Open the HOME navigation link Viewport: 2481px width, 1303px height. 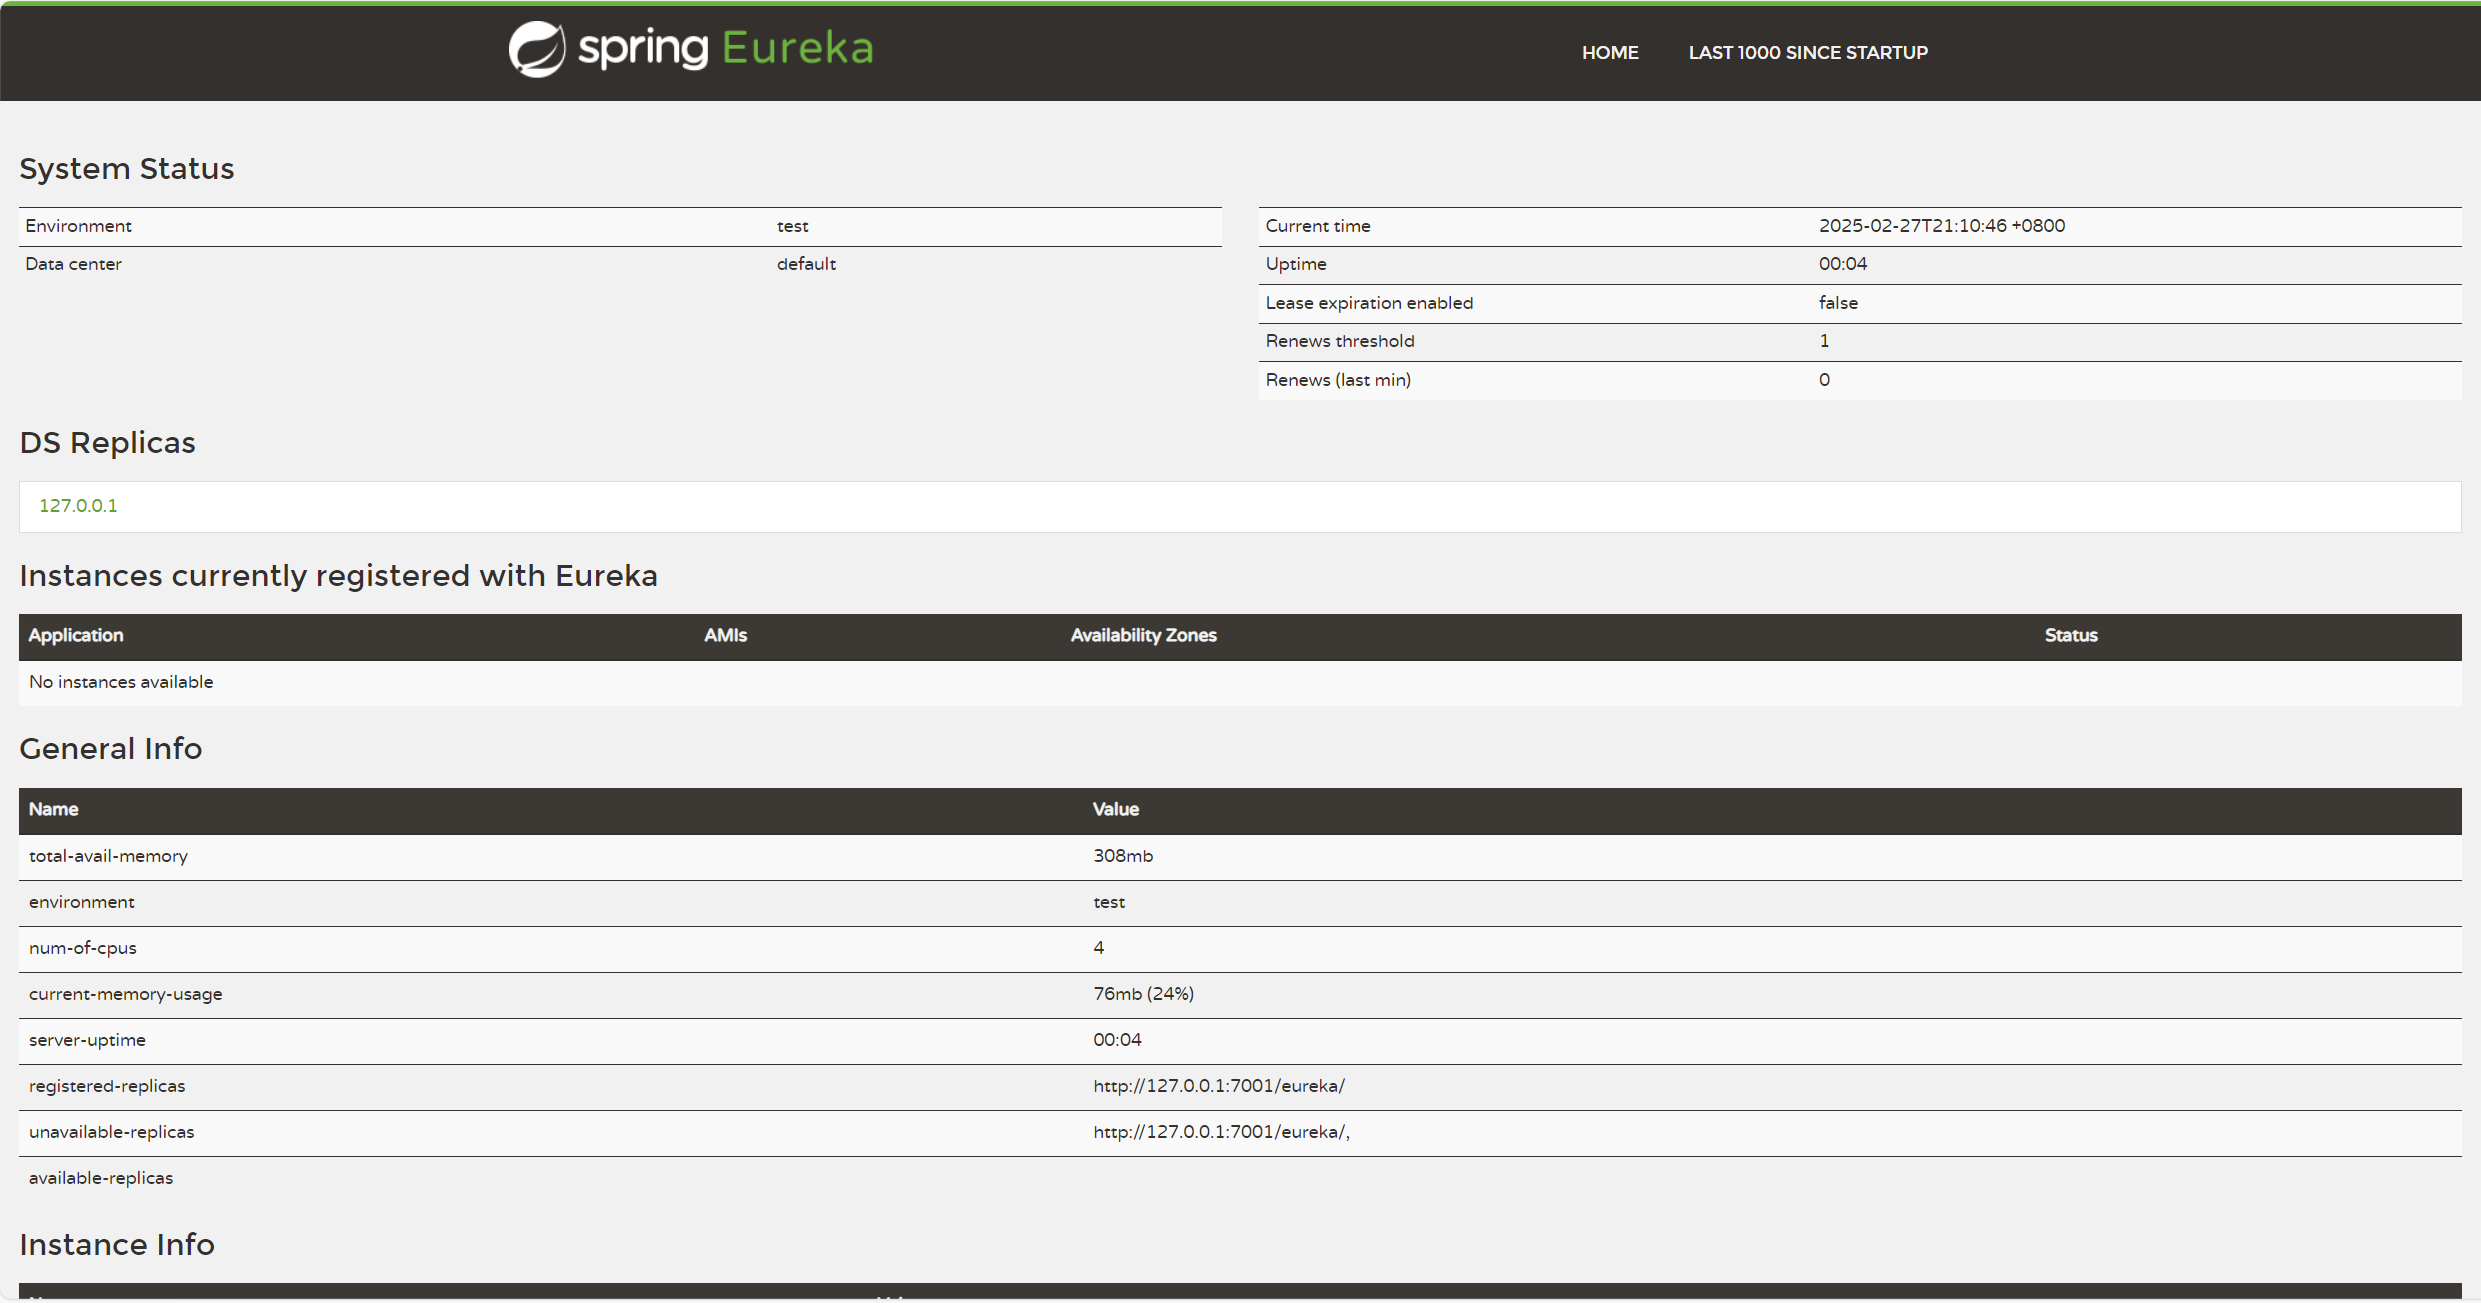coord(1609,53)
